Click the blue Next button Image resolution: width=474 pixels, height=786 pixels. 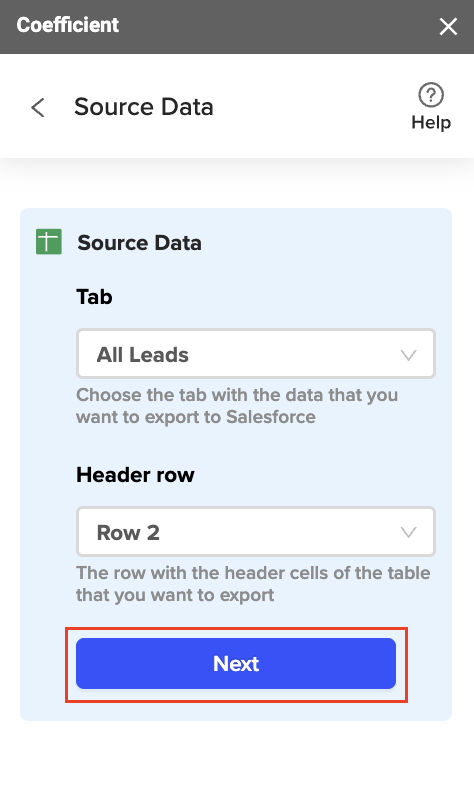coord(236,663)
